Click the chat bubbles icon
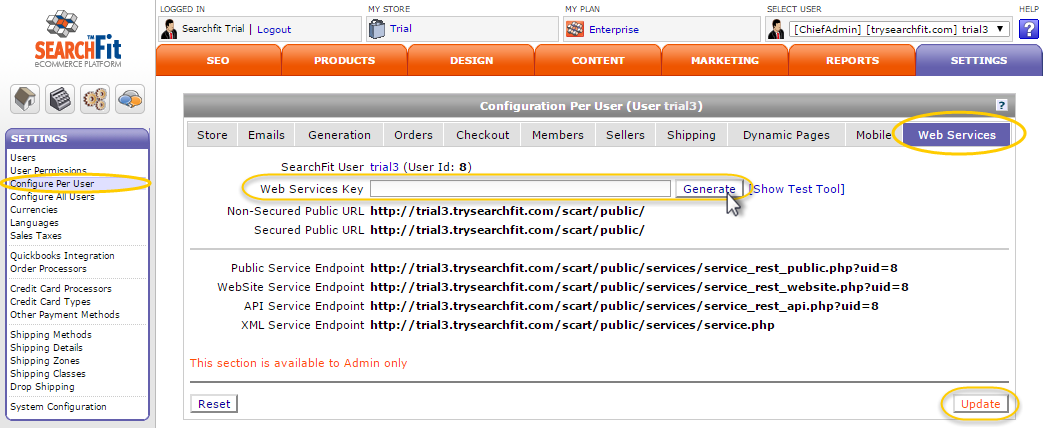The height and width of the screenshot is (428, 1043). pyautogui.click(x=130, y=99)
